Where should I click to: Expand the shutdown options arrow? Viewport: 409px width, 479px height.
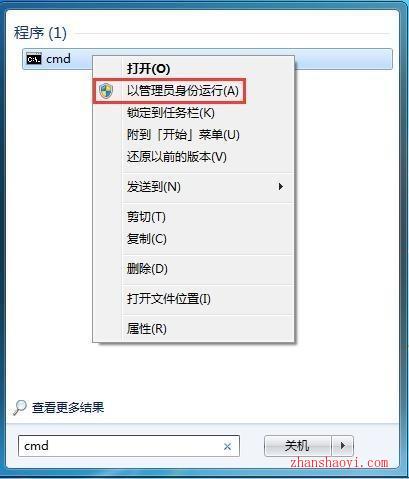click(342, 445)
